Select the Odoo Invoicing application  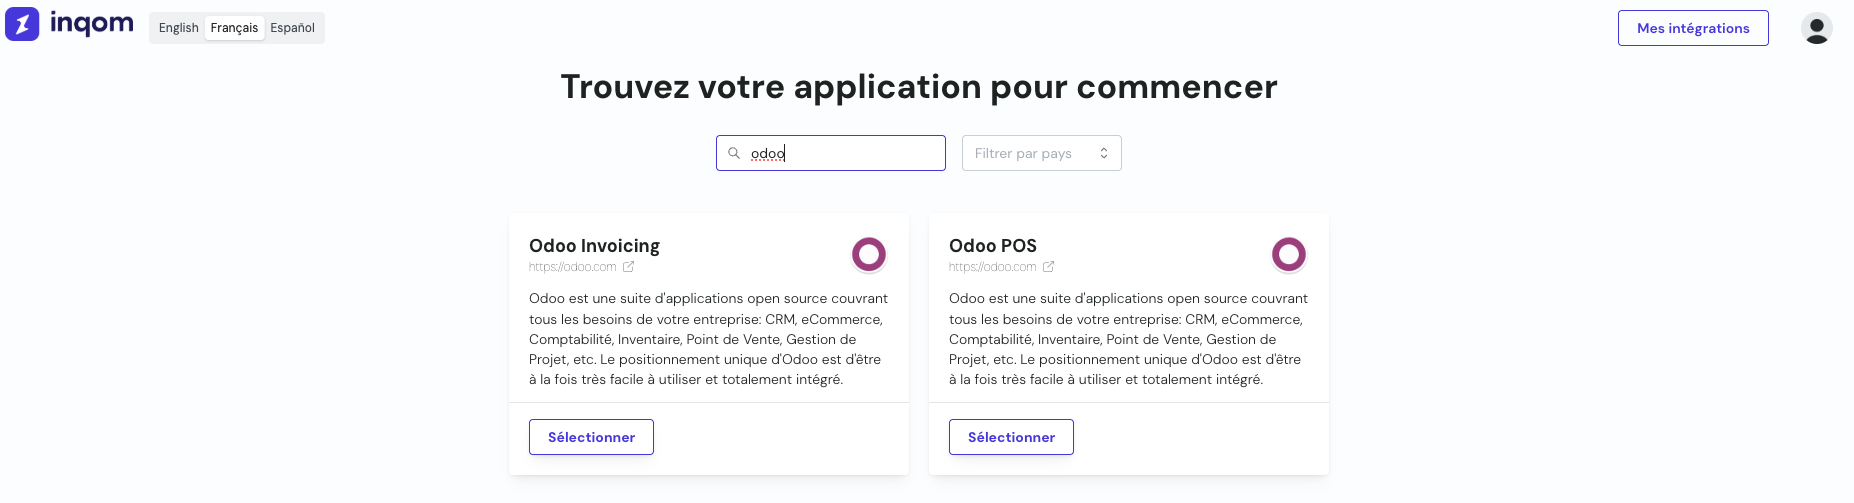(591, 437)
